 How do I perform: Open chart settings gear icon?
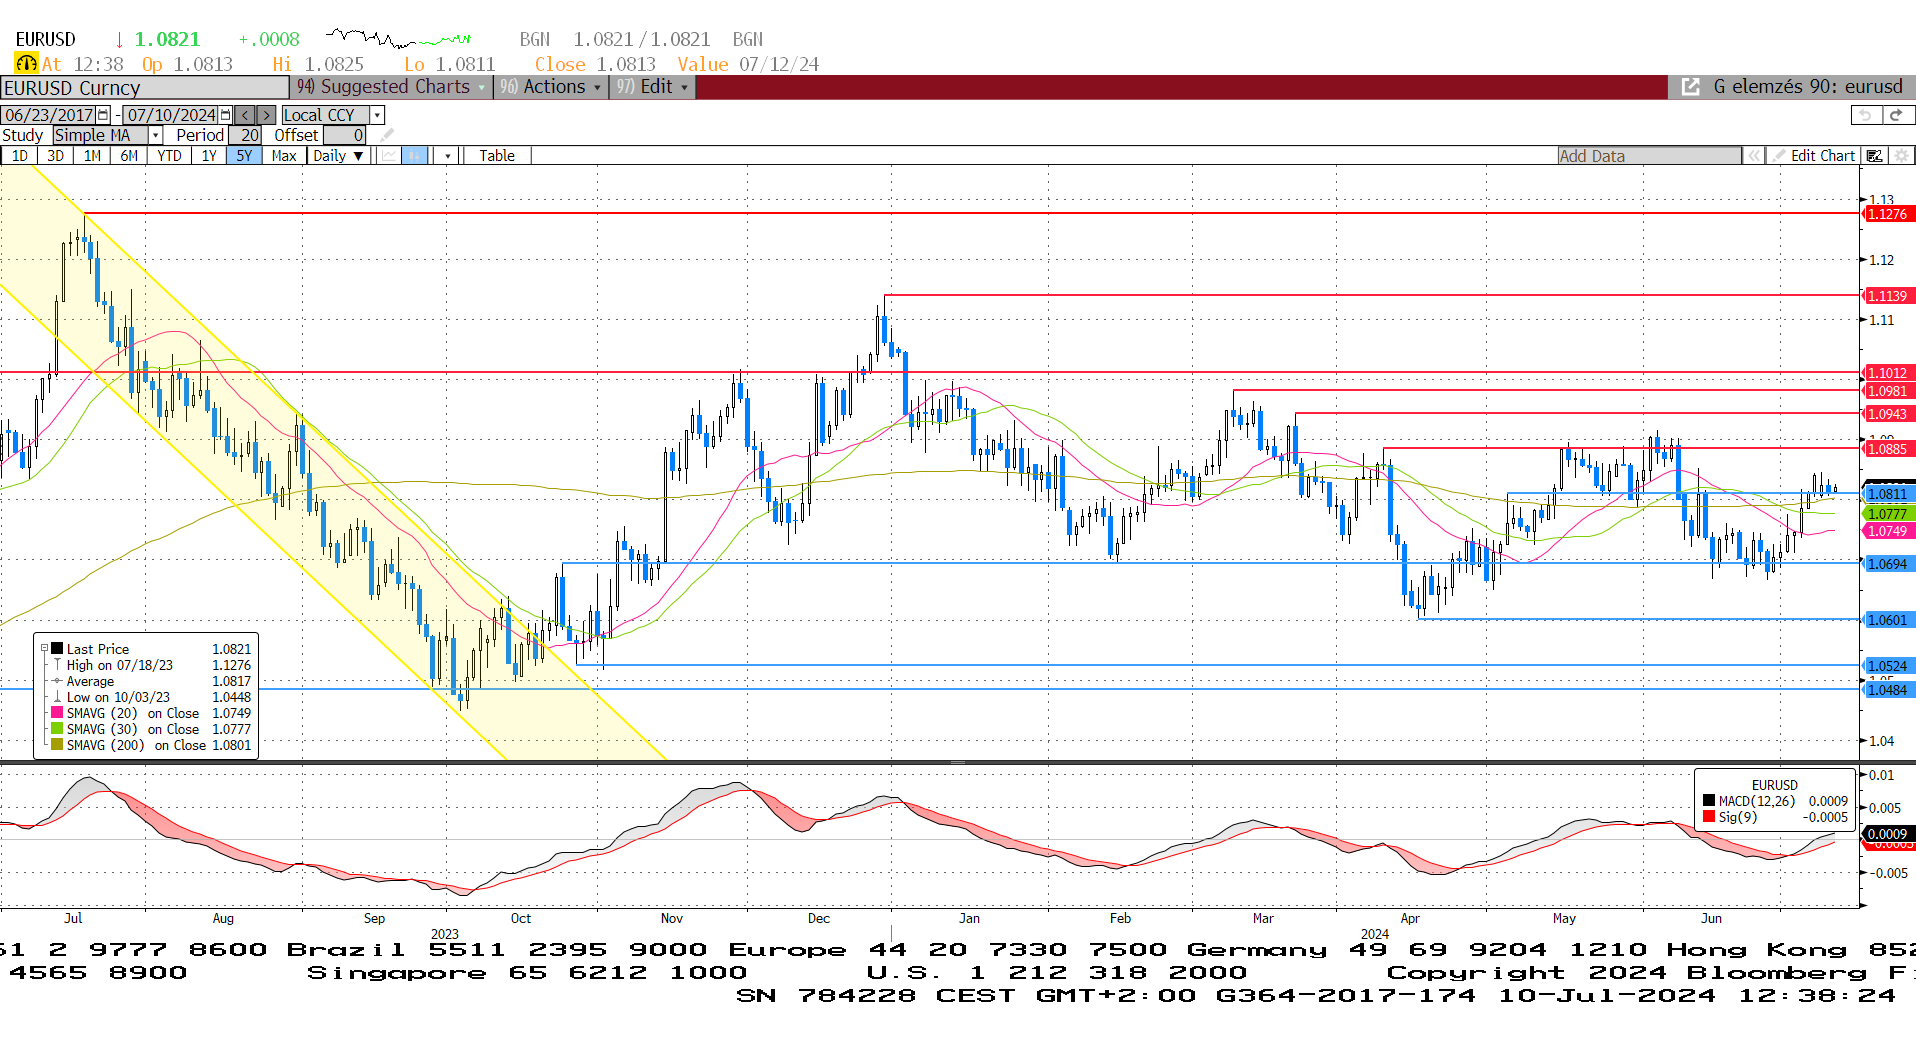tap(1902, 155)
